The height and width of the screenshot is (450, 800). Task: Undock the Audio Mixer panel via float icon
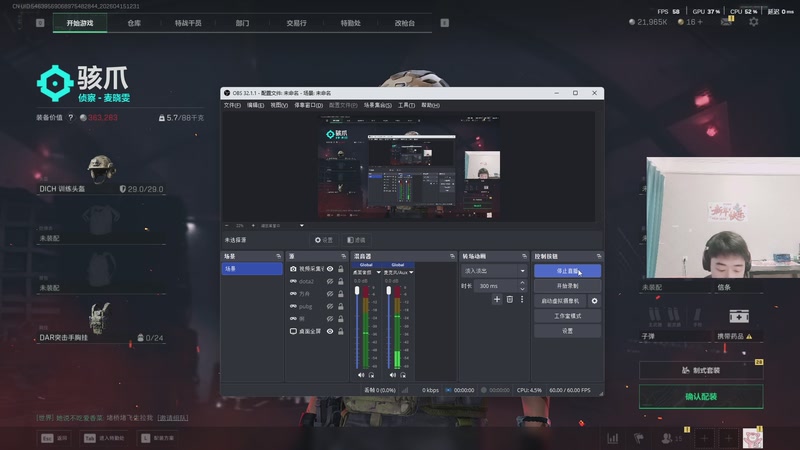pos(453,256)
